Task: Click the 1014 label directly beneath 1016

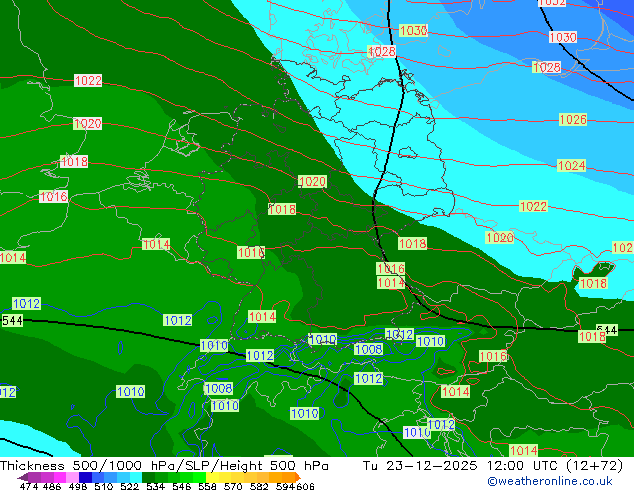Action: pos(391,283)
